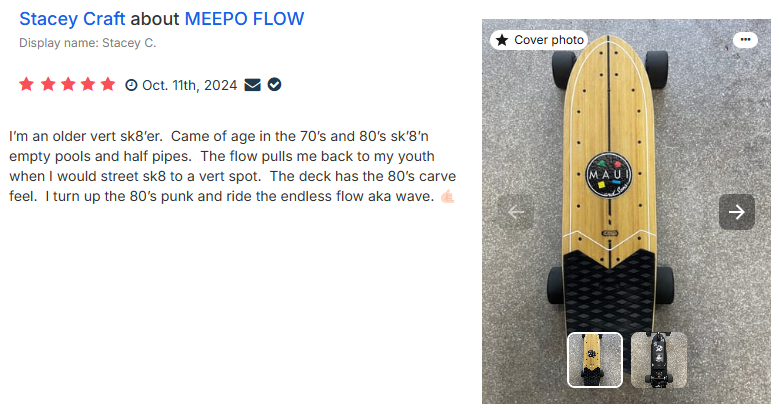Click the fourth red rating star
779x410 pixels.
(x=87, y=85)
